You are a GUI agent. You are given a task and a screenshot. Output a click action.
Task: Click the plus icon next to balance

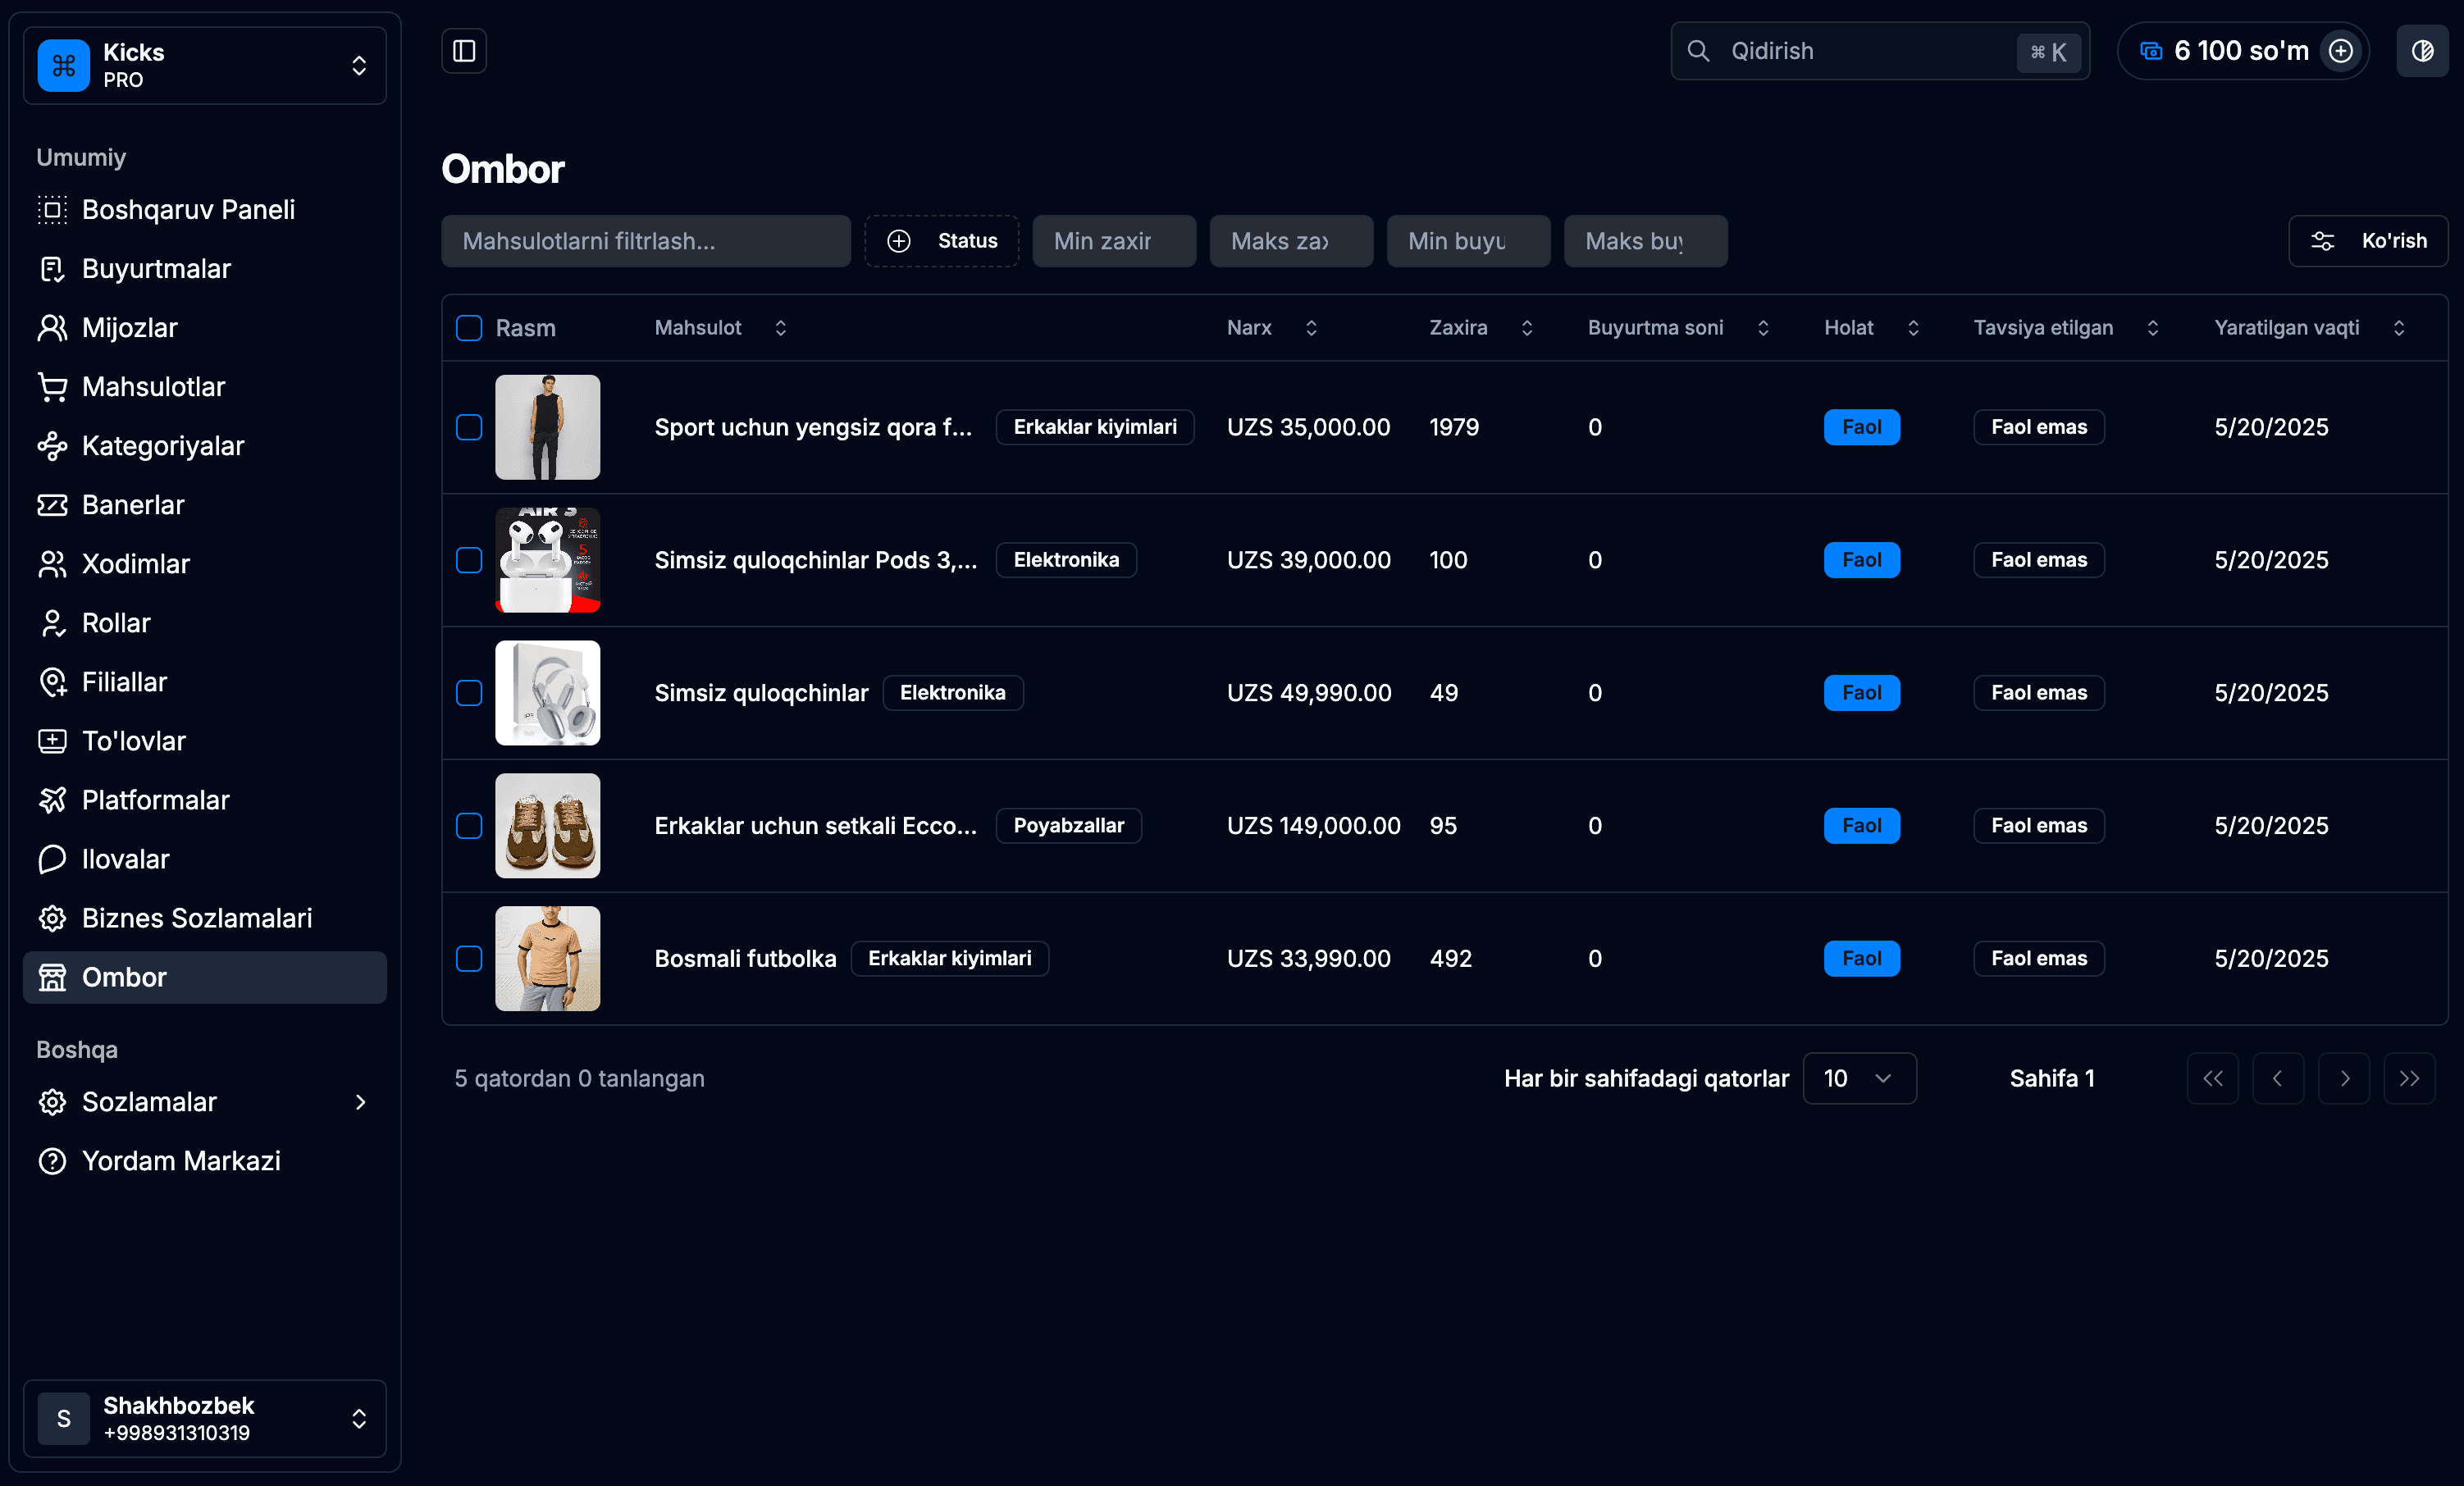coord(2341,50)
